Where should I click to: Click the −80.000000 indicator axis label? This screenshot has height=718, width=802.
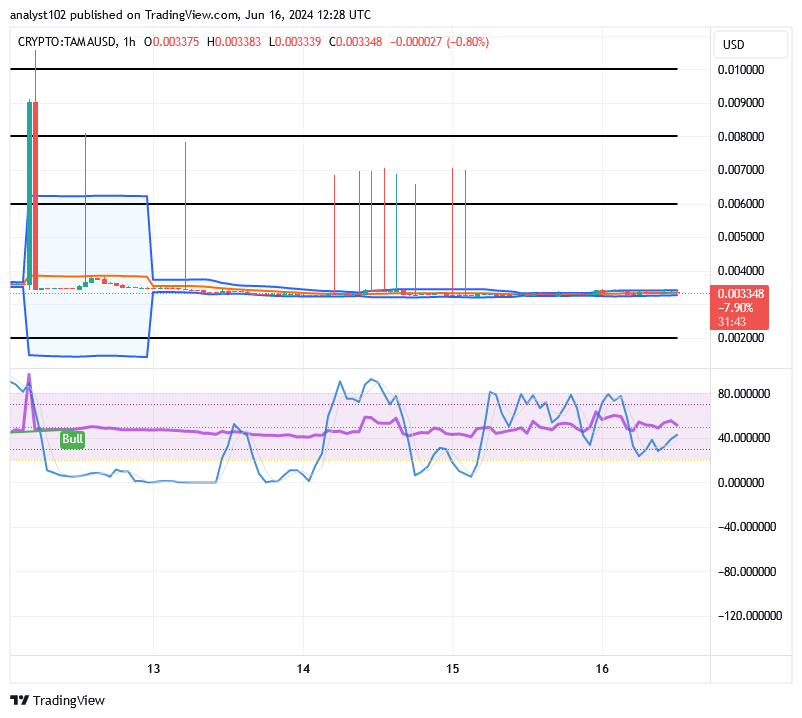pyautogui.click(x=747, y=572)
